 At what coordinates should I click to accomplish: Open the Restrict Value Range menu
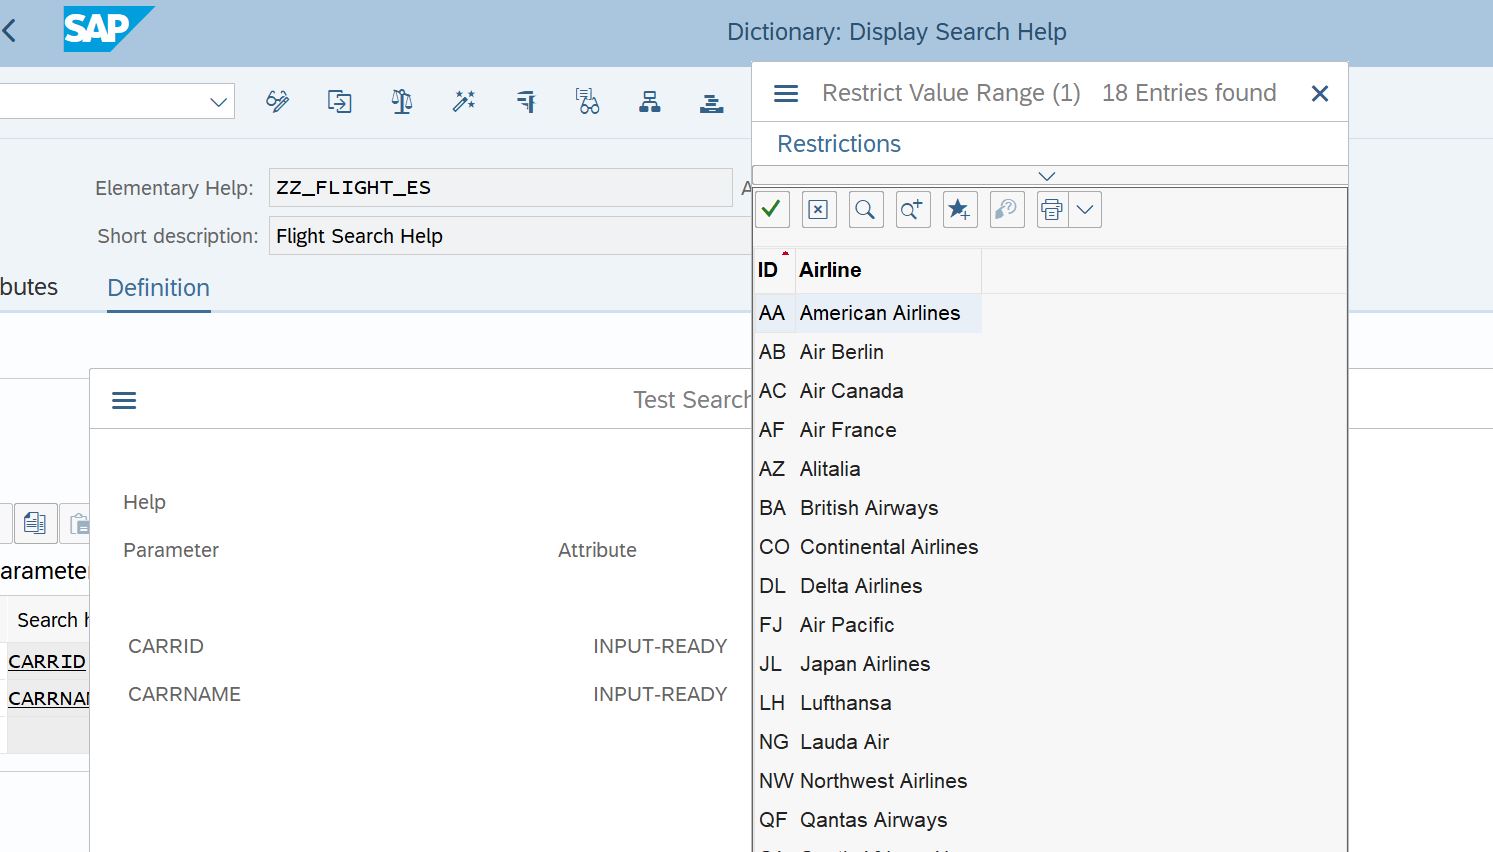(785, 92)
